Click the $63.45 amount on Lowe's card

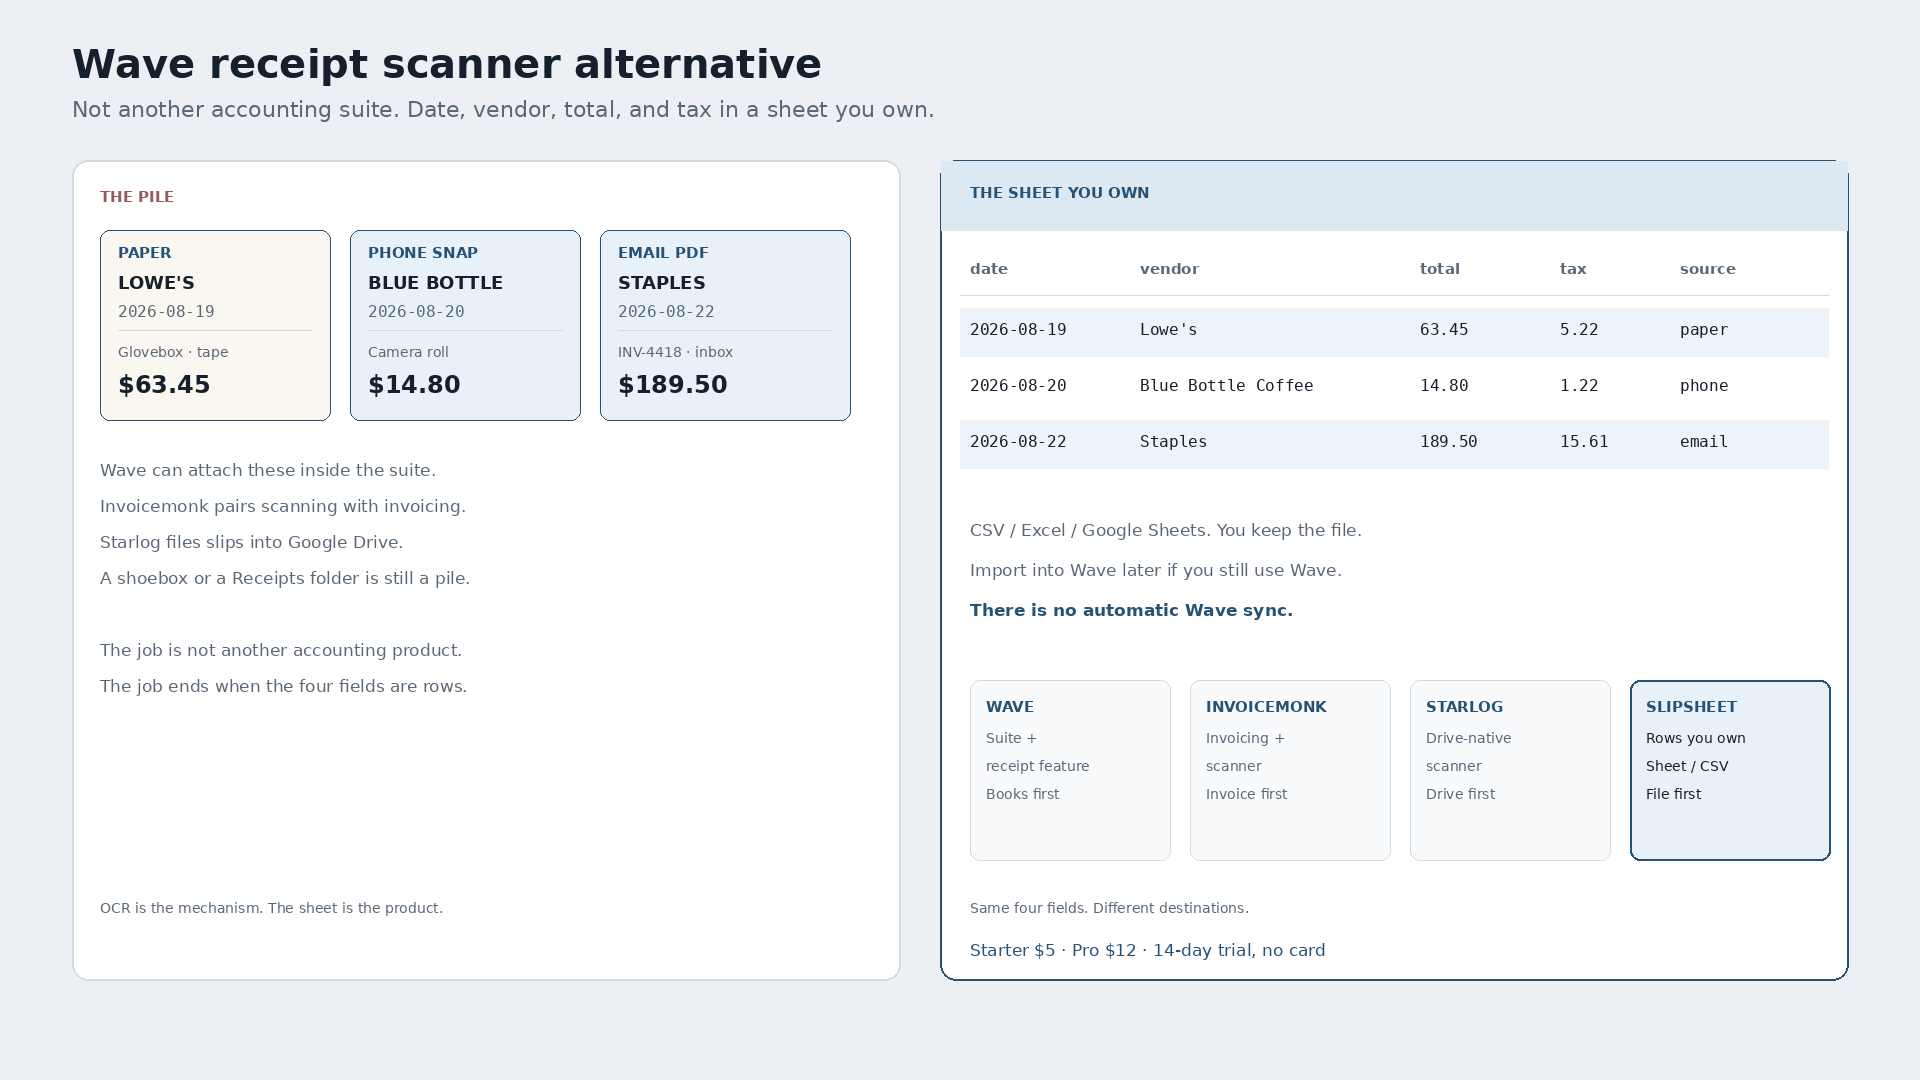tap(164, 385)
